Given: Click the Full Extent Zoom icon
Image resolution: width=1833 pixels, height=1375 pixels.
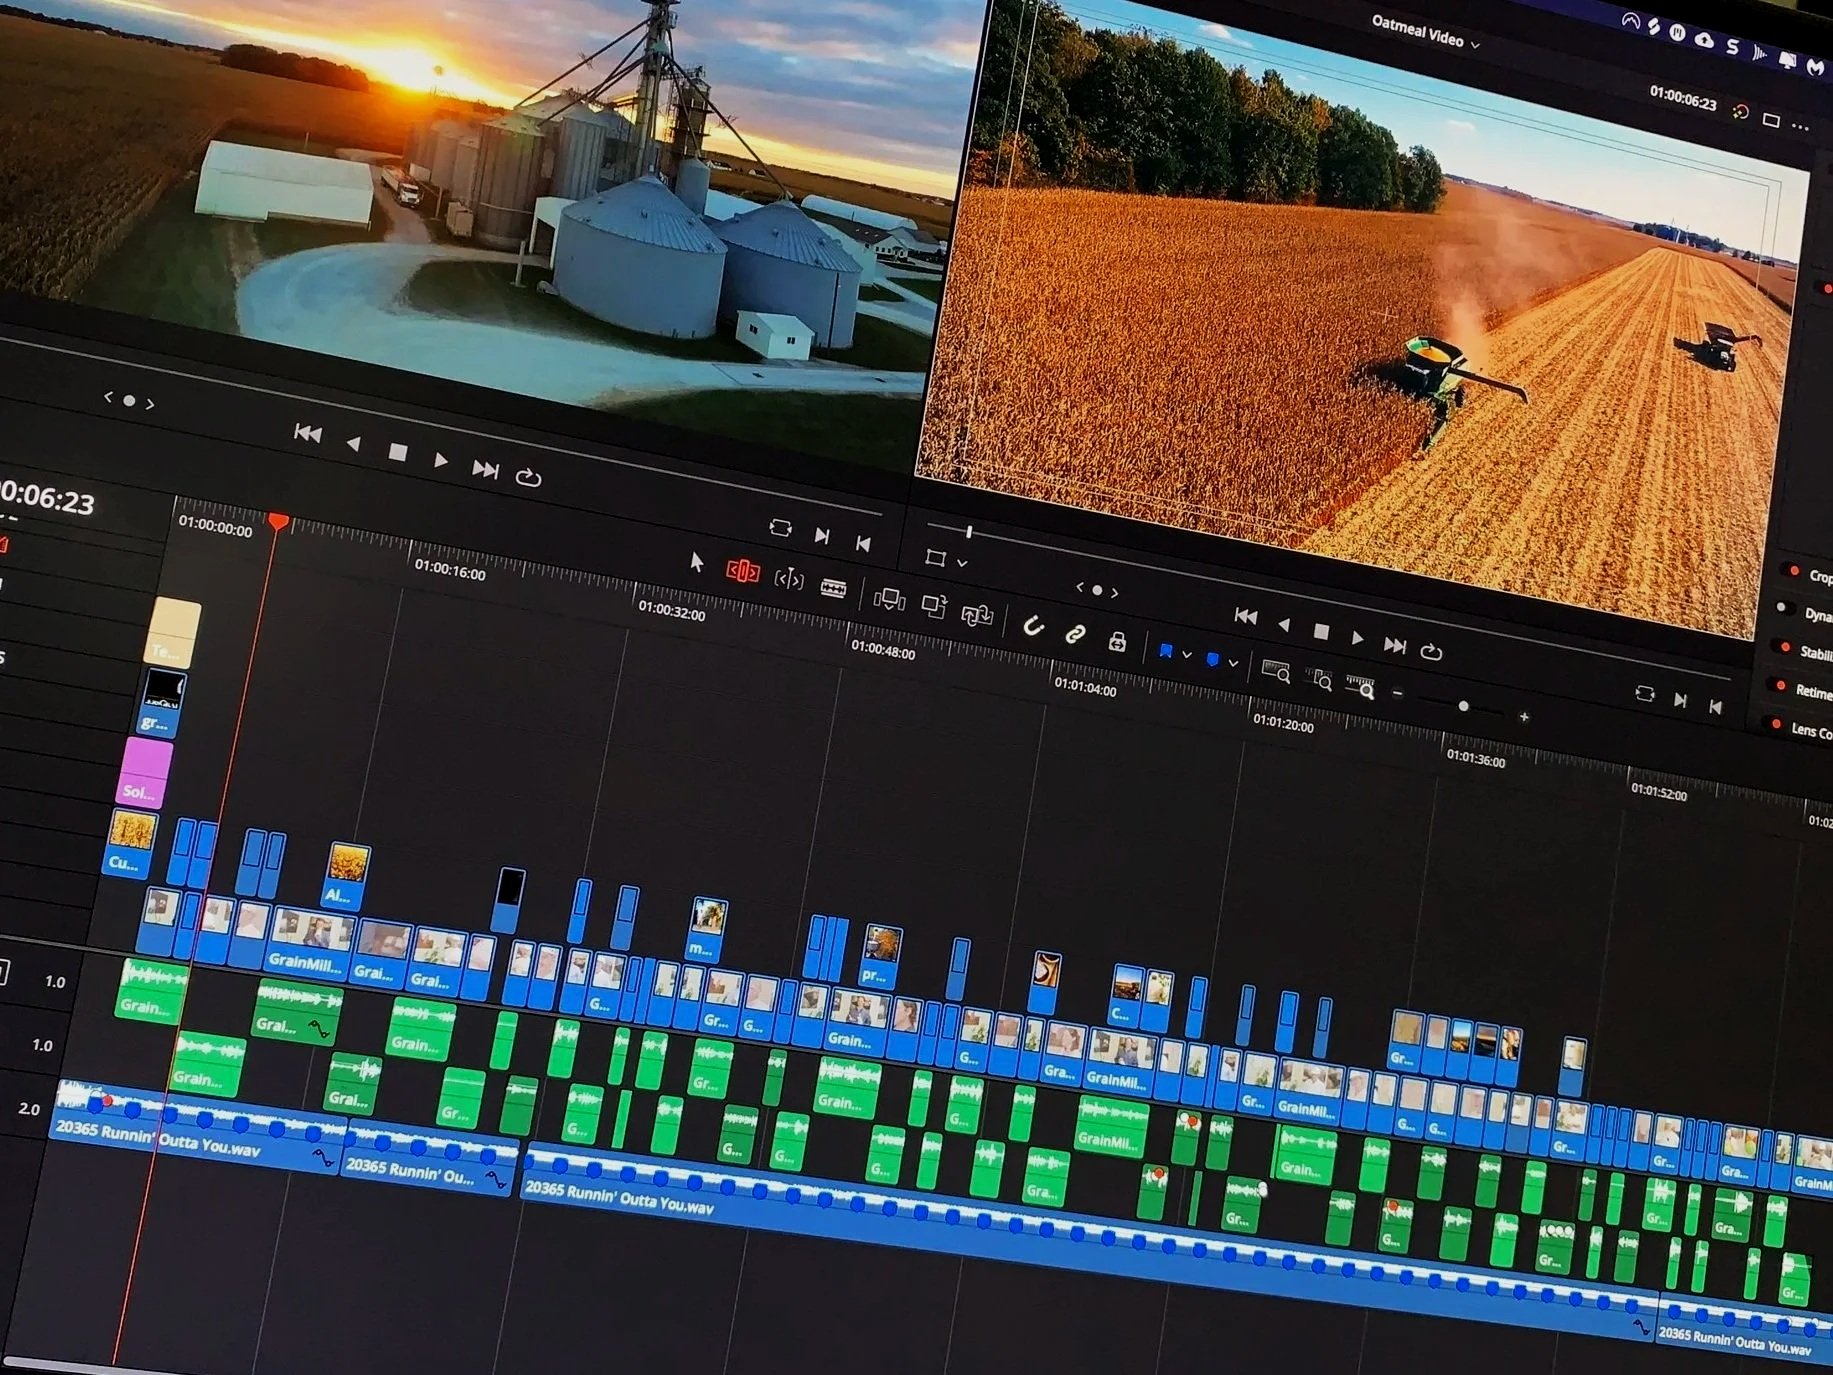Looking at the screenshot, I should [x=1276, y=672].
